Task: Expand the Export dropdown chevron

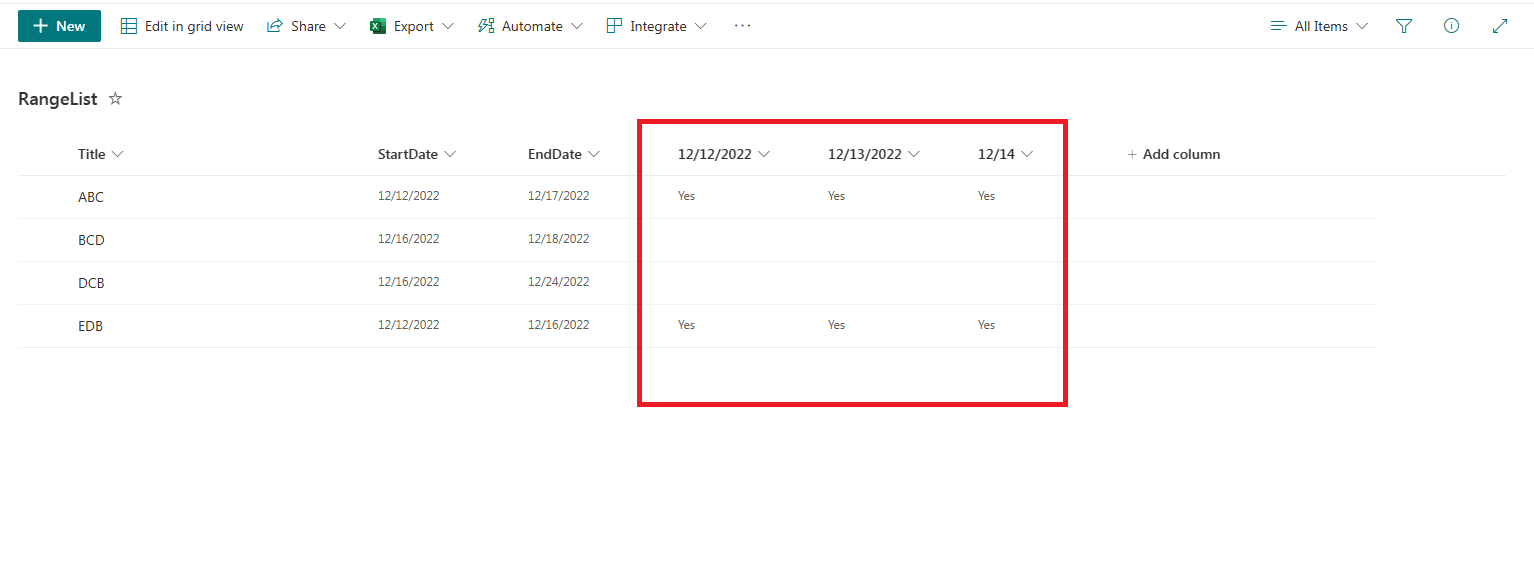Action: click(447, 26)
